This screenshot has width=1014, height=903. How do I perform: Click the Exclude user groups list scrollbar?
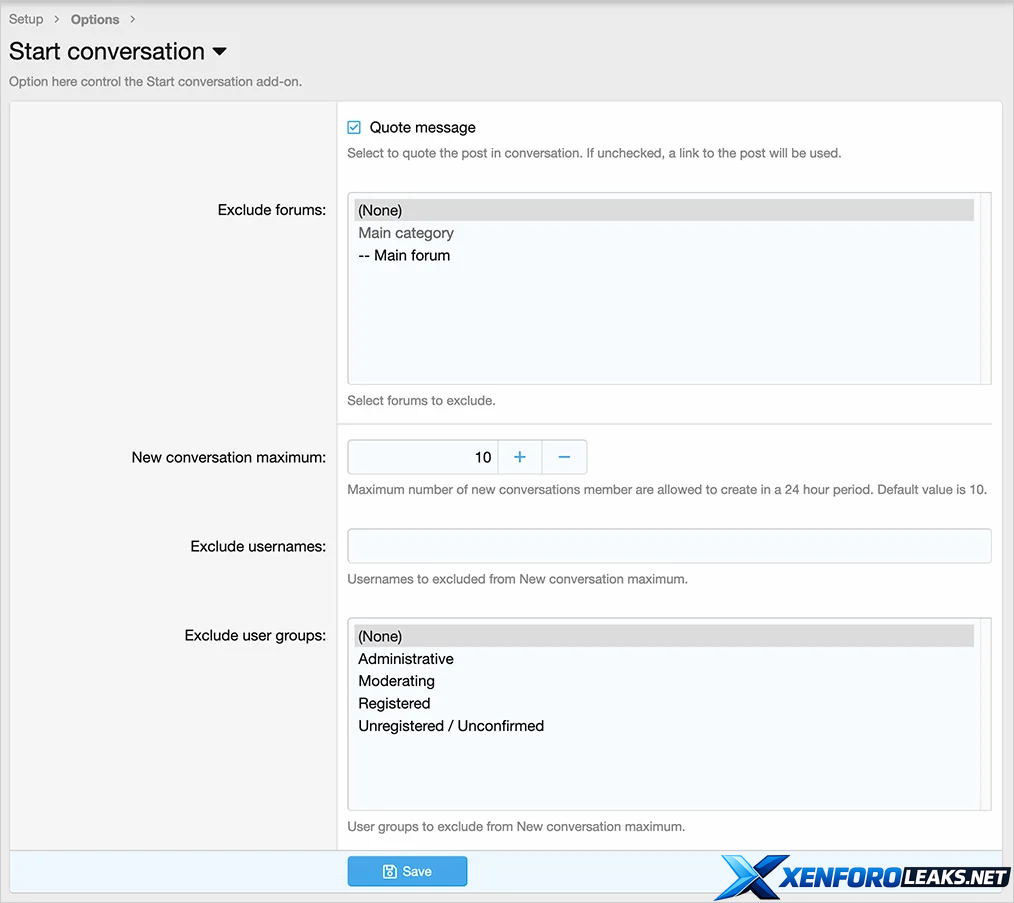coord(985,714)
